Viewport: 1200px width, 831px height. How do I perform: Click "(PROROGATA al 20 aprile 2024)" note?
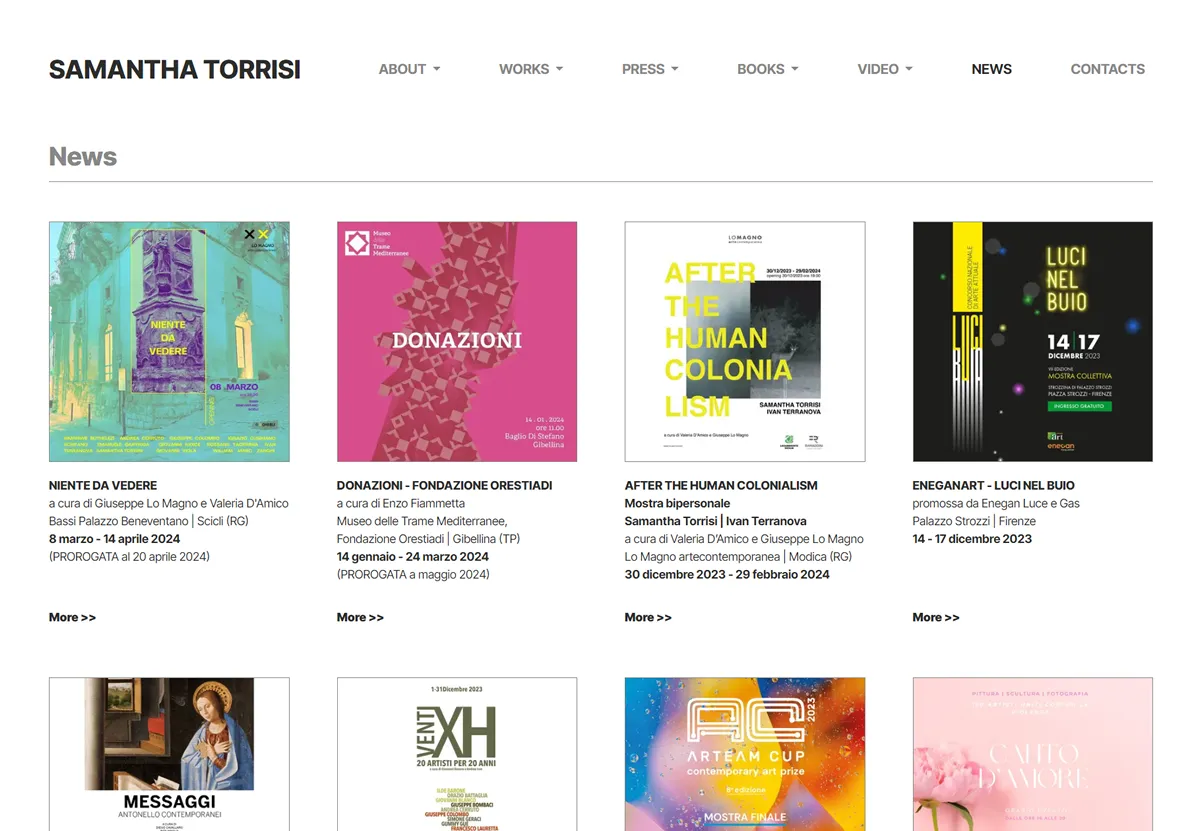click(129, 557)
